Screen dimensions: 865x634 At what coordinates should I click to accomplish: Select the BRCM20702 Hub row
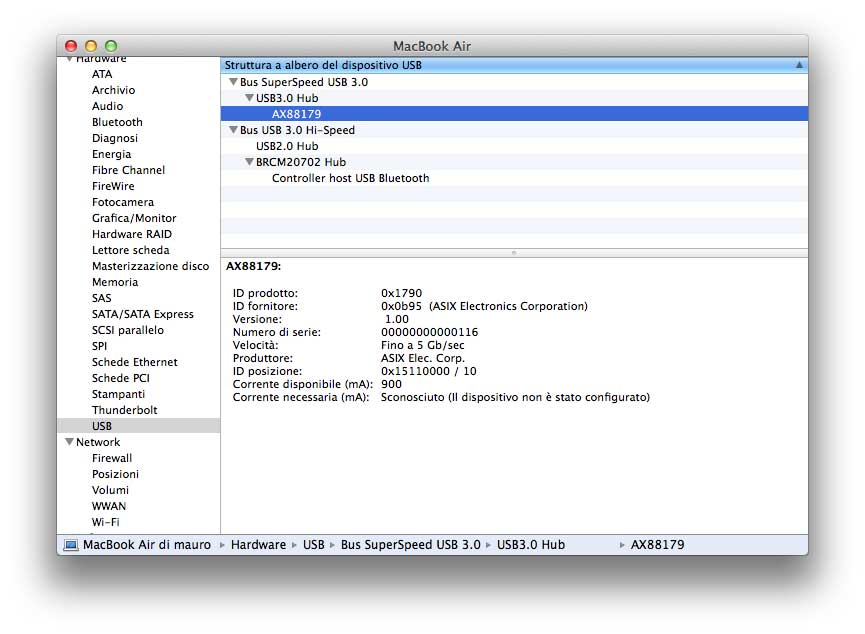[514, 162]
